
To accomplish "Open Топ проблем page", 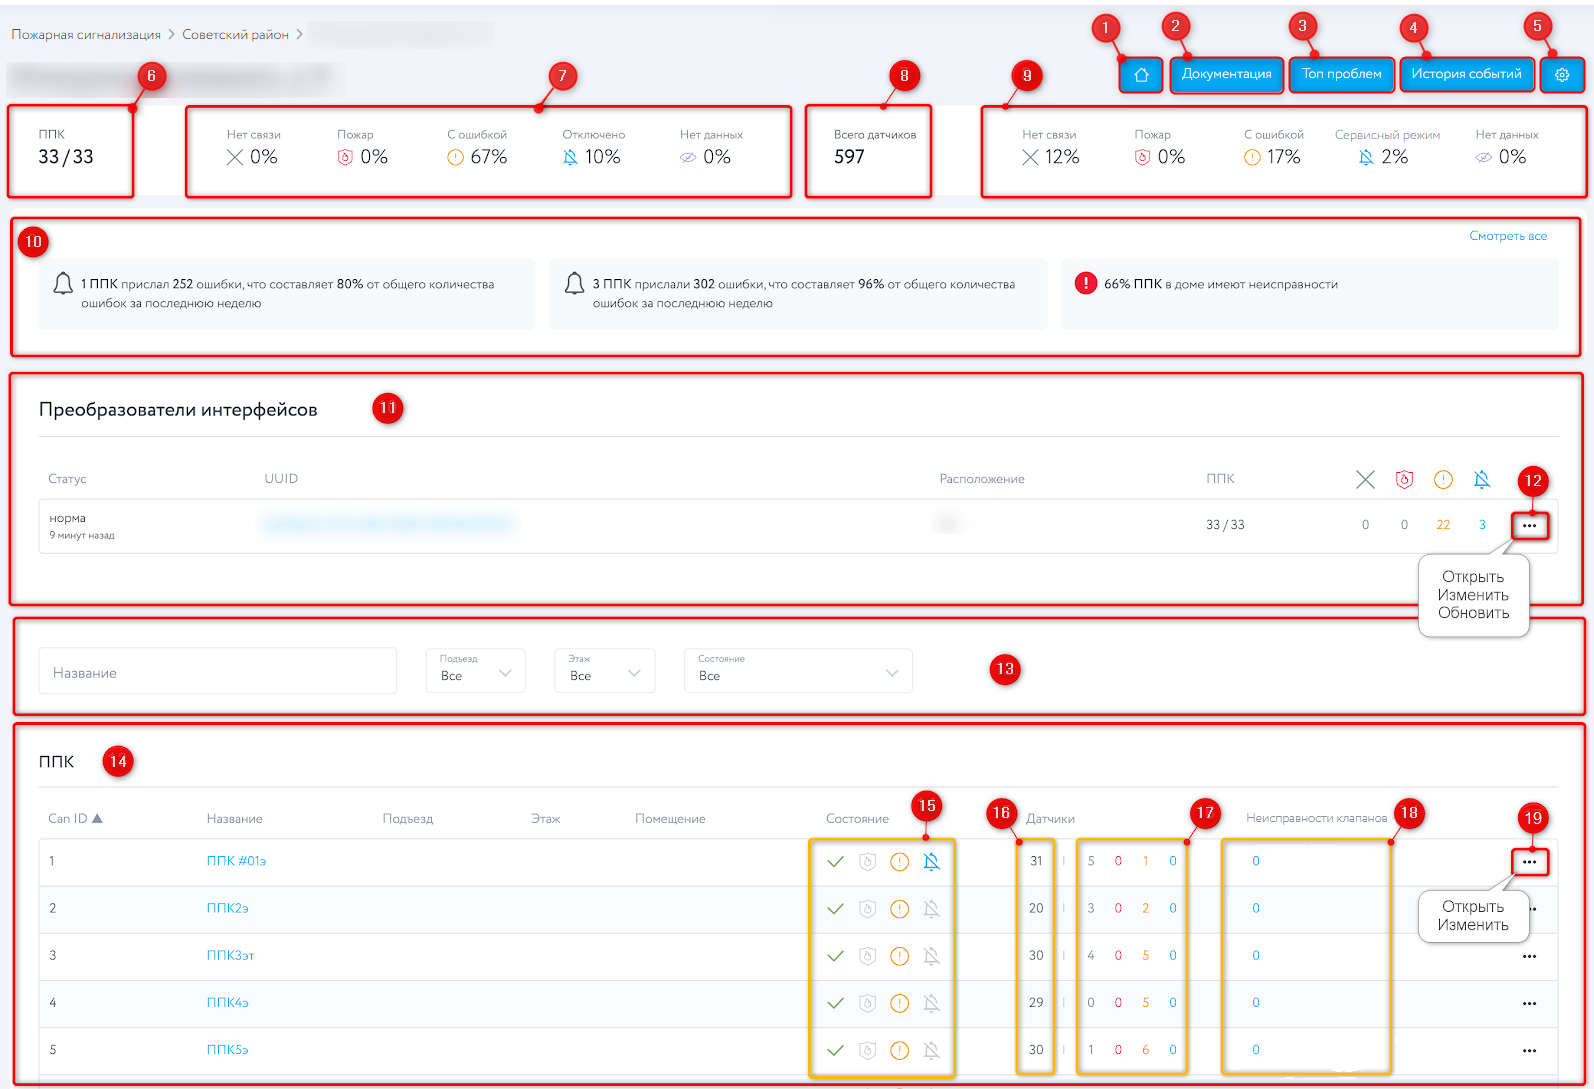I will (x=1342, y=74).
